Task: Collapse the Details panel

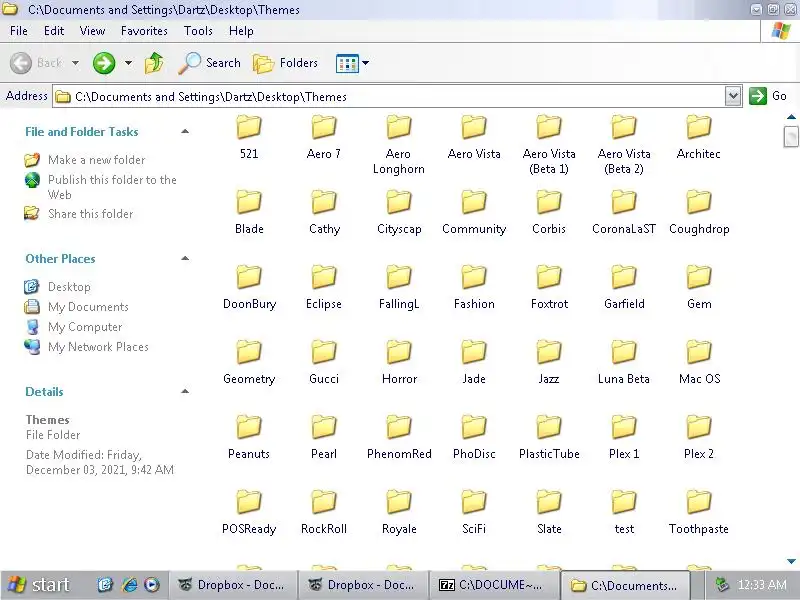Action: click(x=185, y=391)
